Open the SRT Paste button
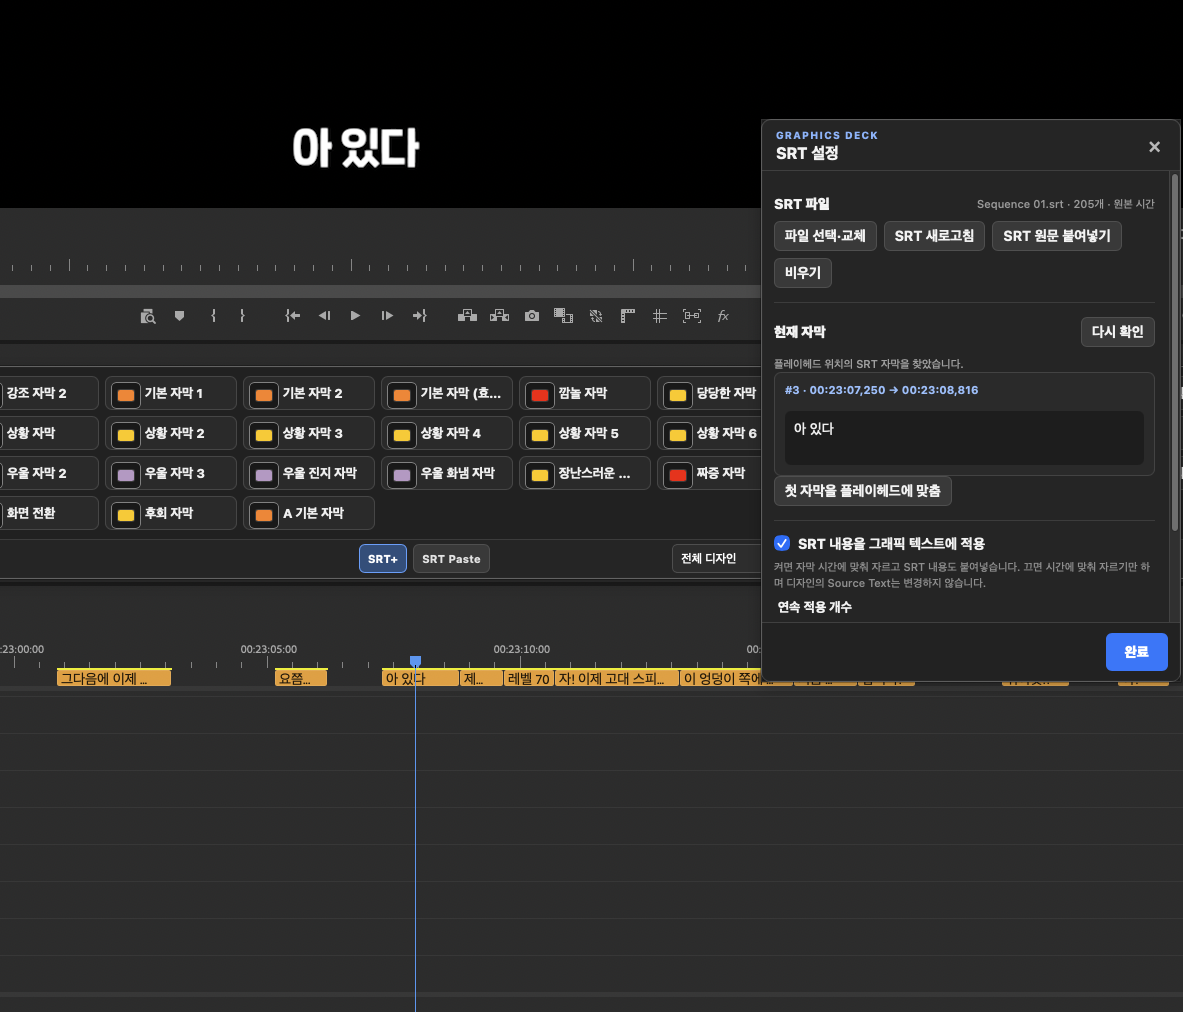 tap(451, 558)
